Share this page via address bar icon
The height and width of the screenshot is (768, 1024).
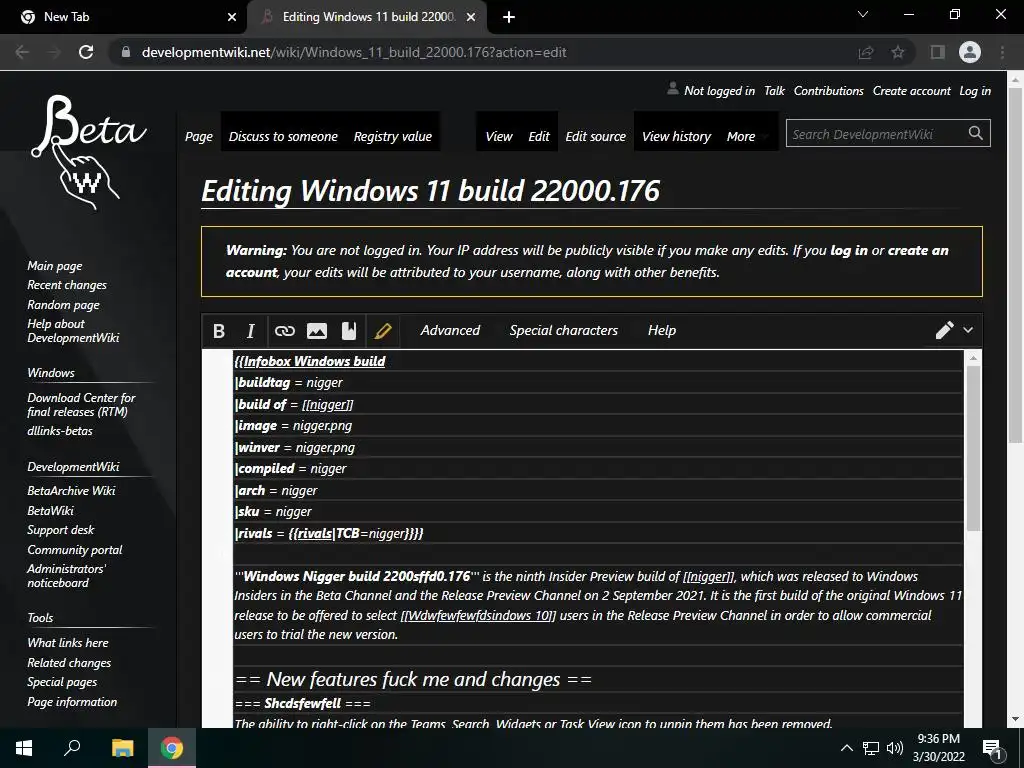[866, 52]
